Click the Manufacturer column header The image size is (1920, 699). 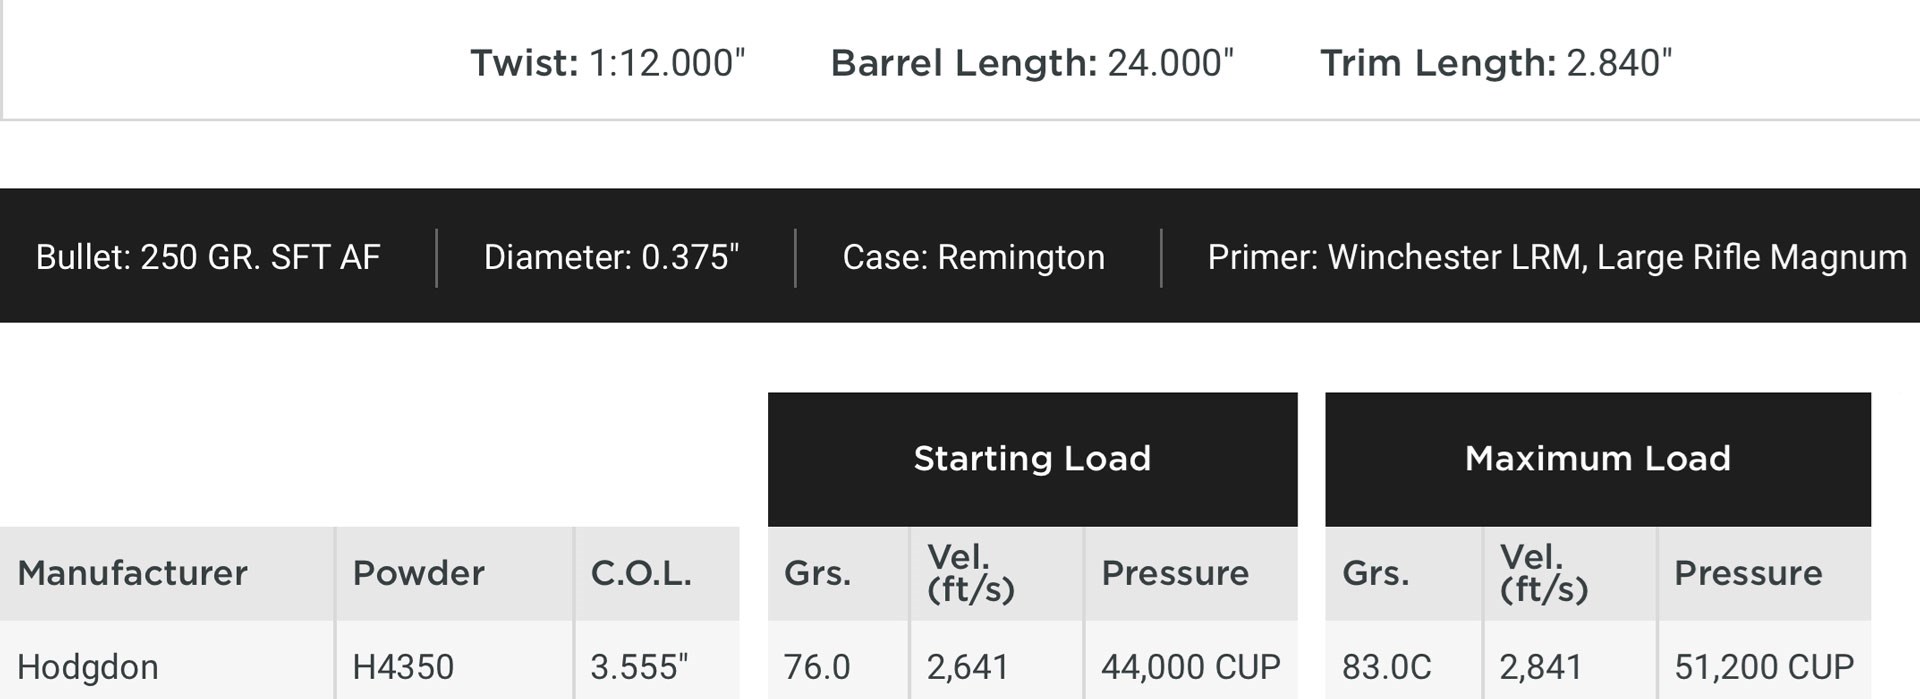pyautogui.click(x=132, y=573)
